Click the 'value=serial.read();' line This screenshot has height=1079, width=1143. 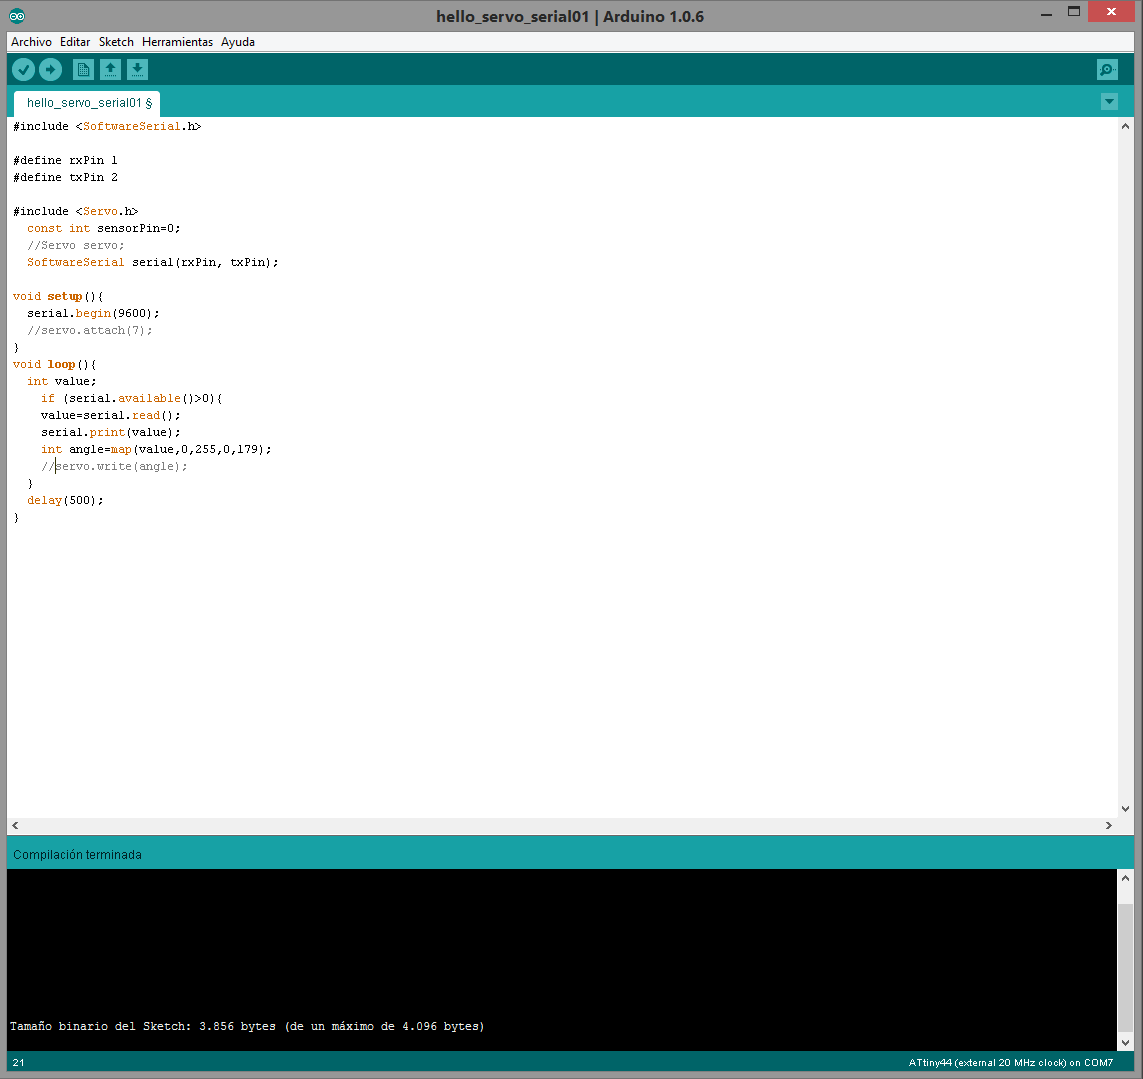click(x=111, y=416)
